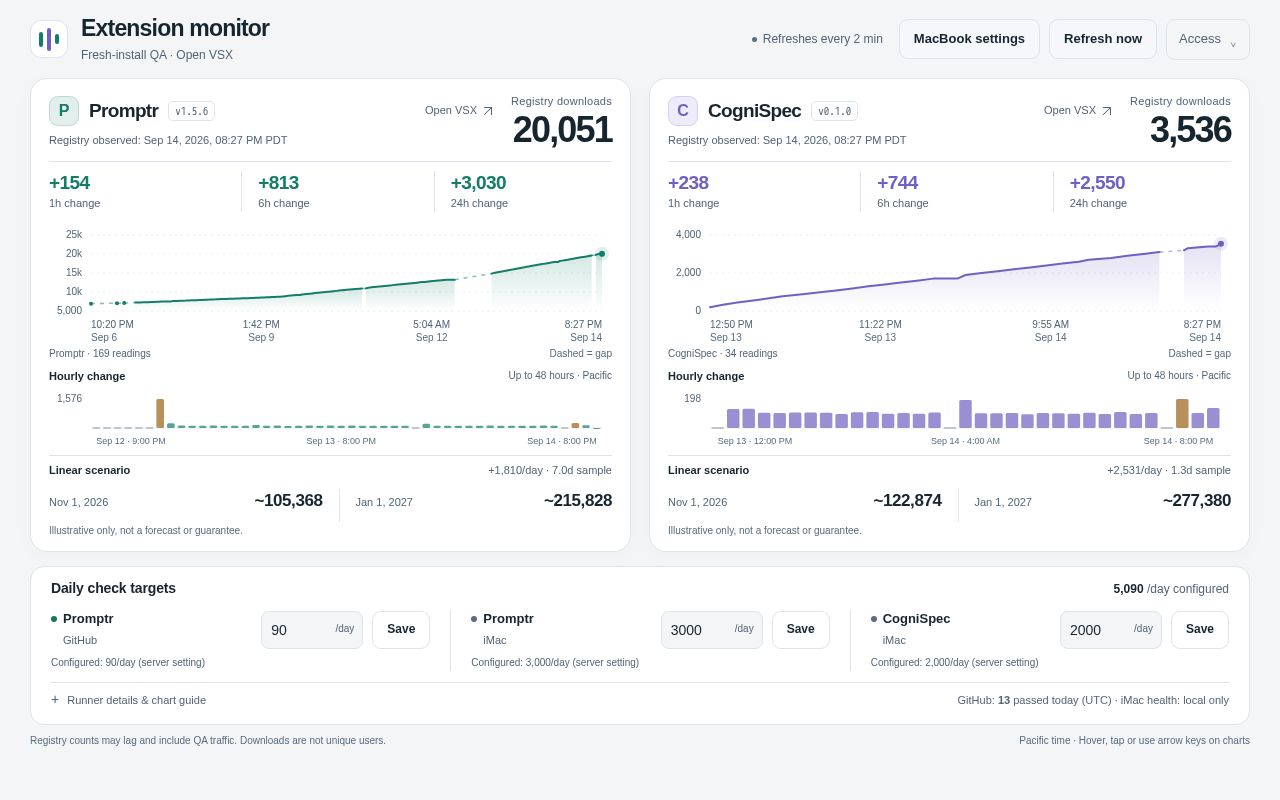Click the Refresh now button
The height and width of the screenshot is (800, 1280).
coord(1103,39)
